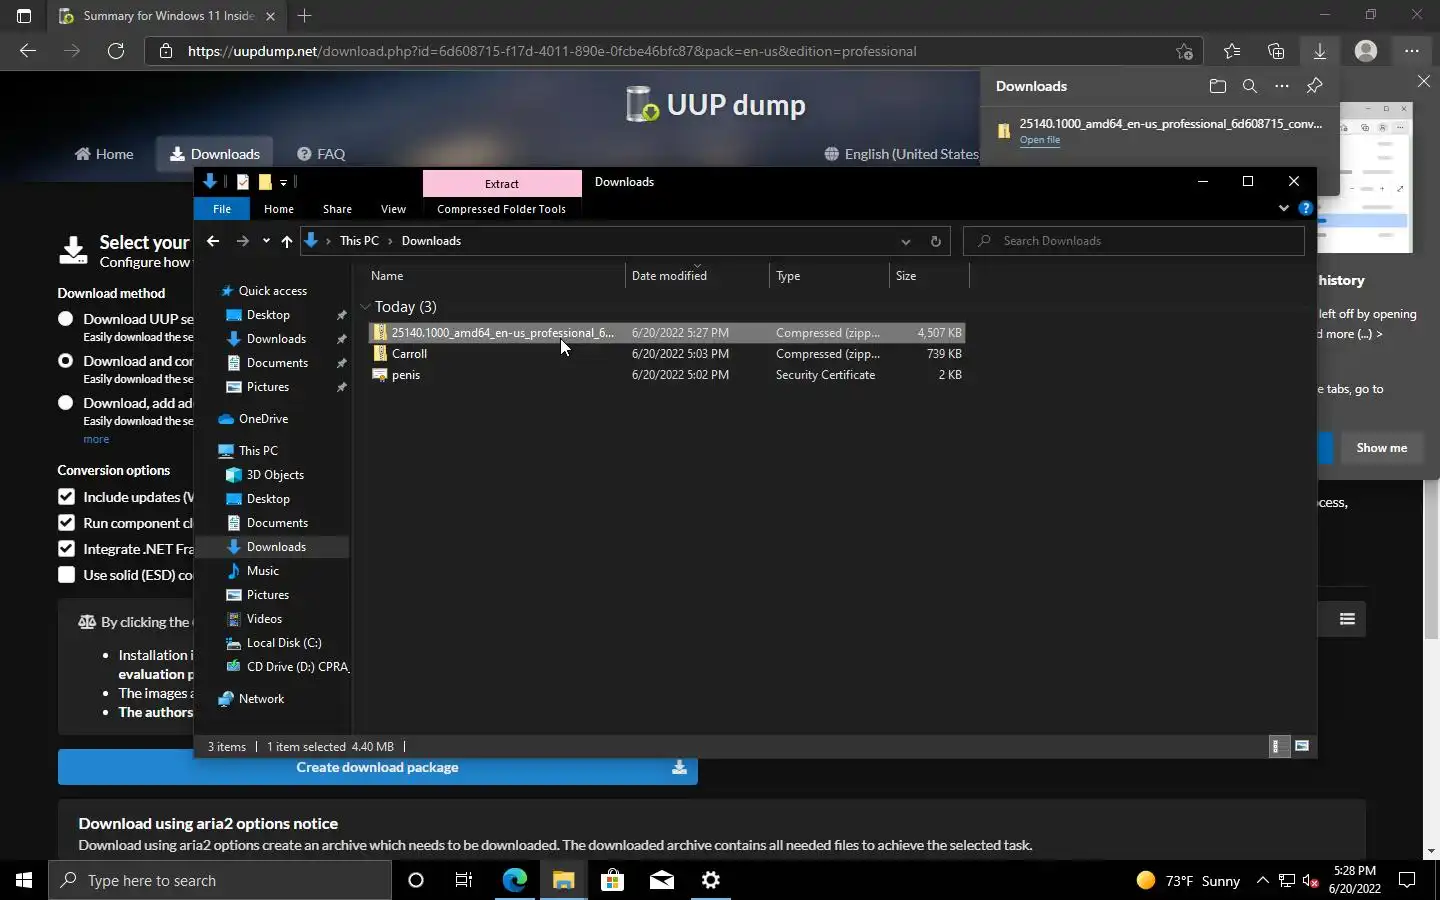Open recent locations dropdown in Explorer
Viewport: 1440px width, 900px height.
266,241
